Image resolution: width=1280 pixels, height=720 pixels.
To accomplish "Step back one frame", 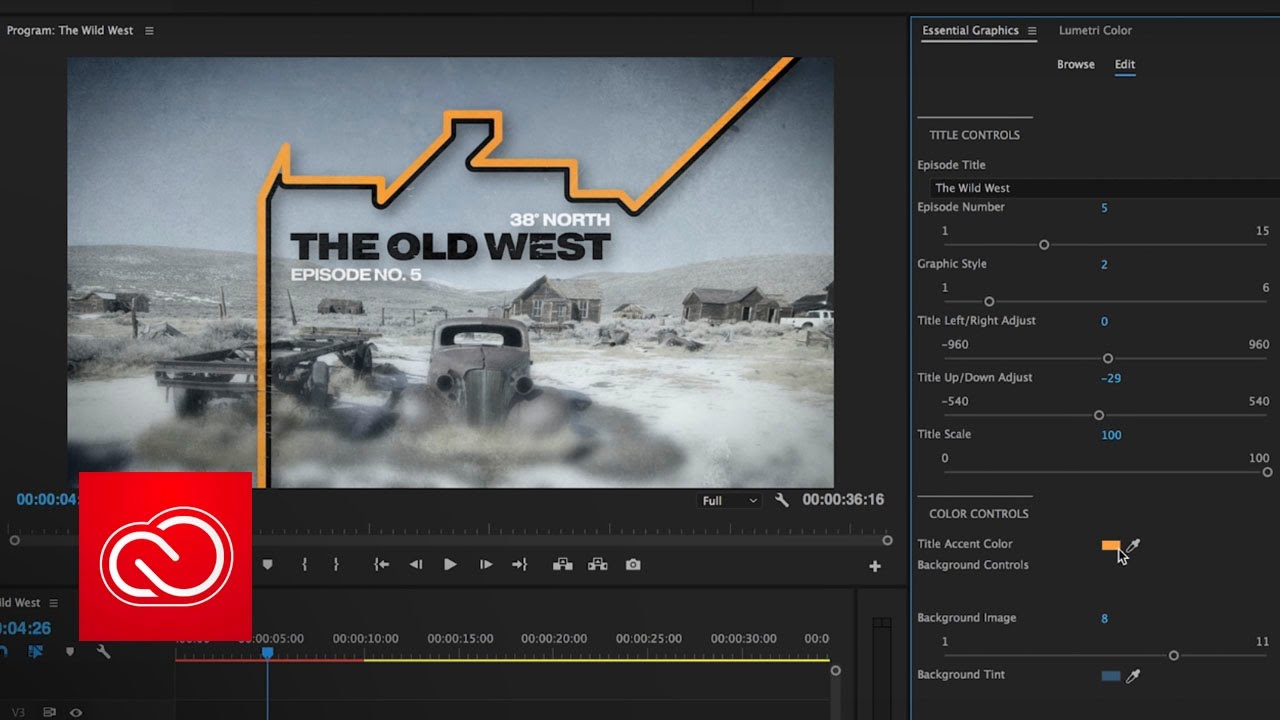I will (416, 565).
